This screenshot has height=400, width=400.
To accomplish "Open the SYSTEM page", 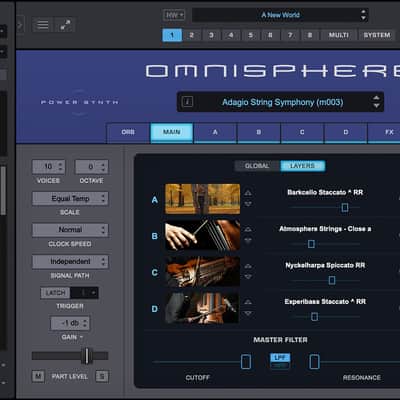I will point(377,35).
